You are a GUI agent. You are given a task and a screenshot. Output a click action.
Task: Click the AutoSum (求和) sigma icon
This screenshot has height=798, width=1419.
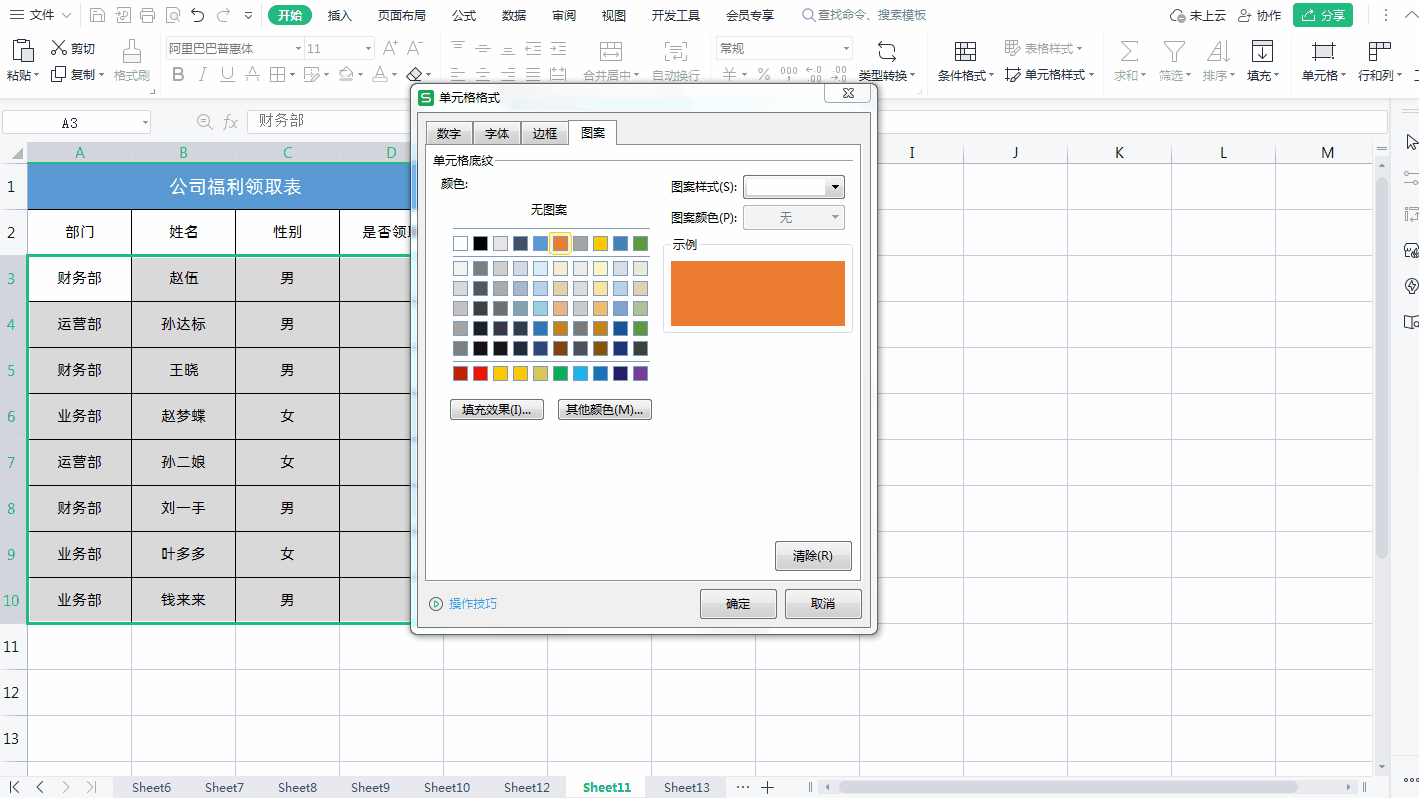coord(1129,52)
